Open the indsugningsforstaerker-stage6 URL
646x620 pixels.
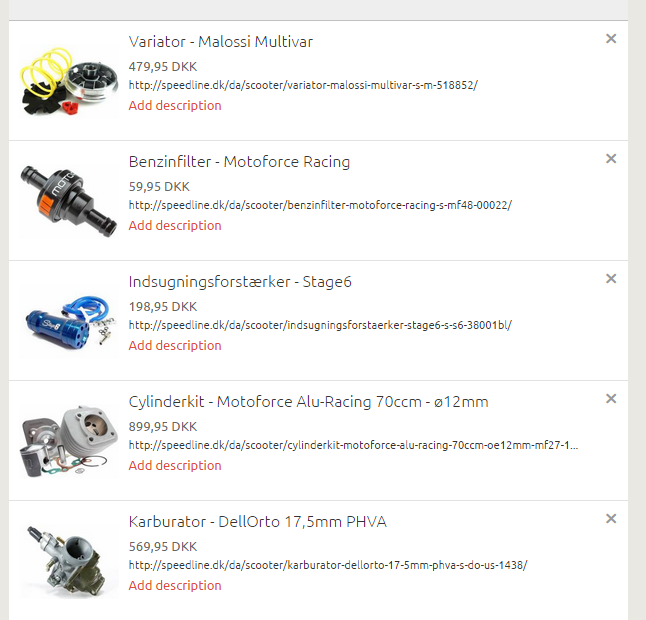[320, 325]
